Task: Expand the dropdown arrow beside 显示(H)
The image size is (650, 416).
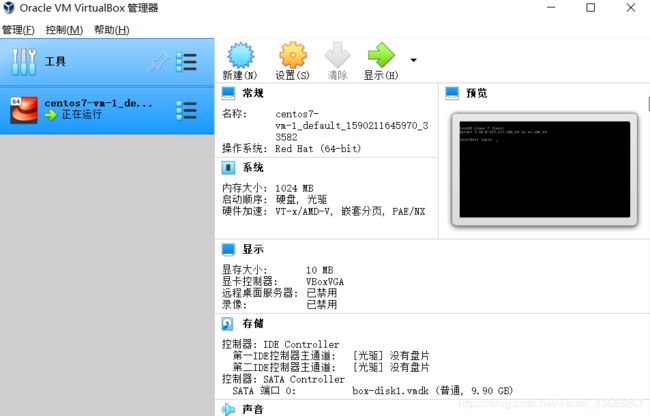Action: (413, 60)
